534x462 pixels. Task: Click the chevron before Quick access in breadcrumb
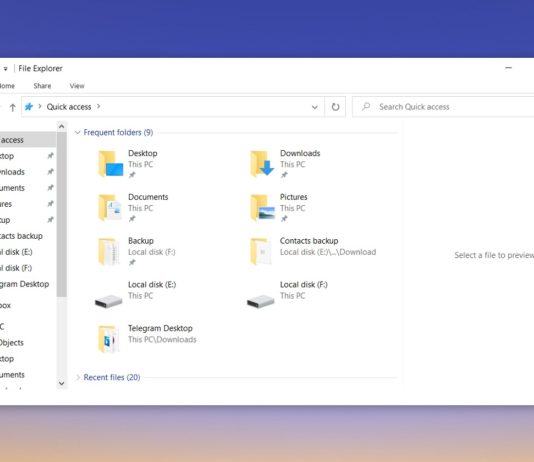[40, 106]
